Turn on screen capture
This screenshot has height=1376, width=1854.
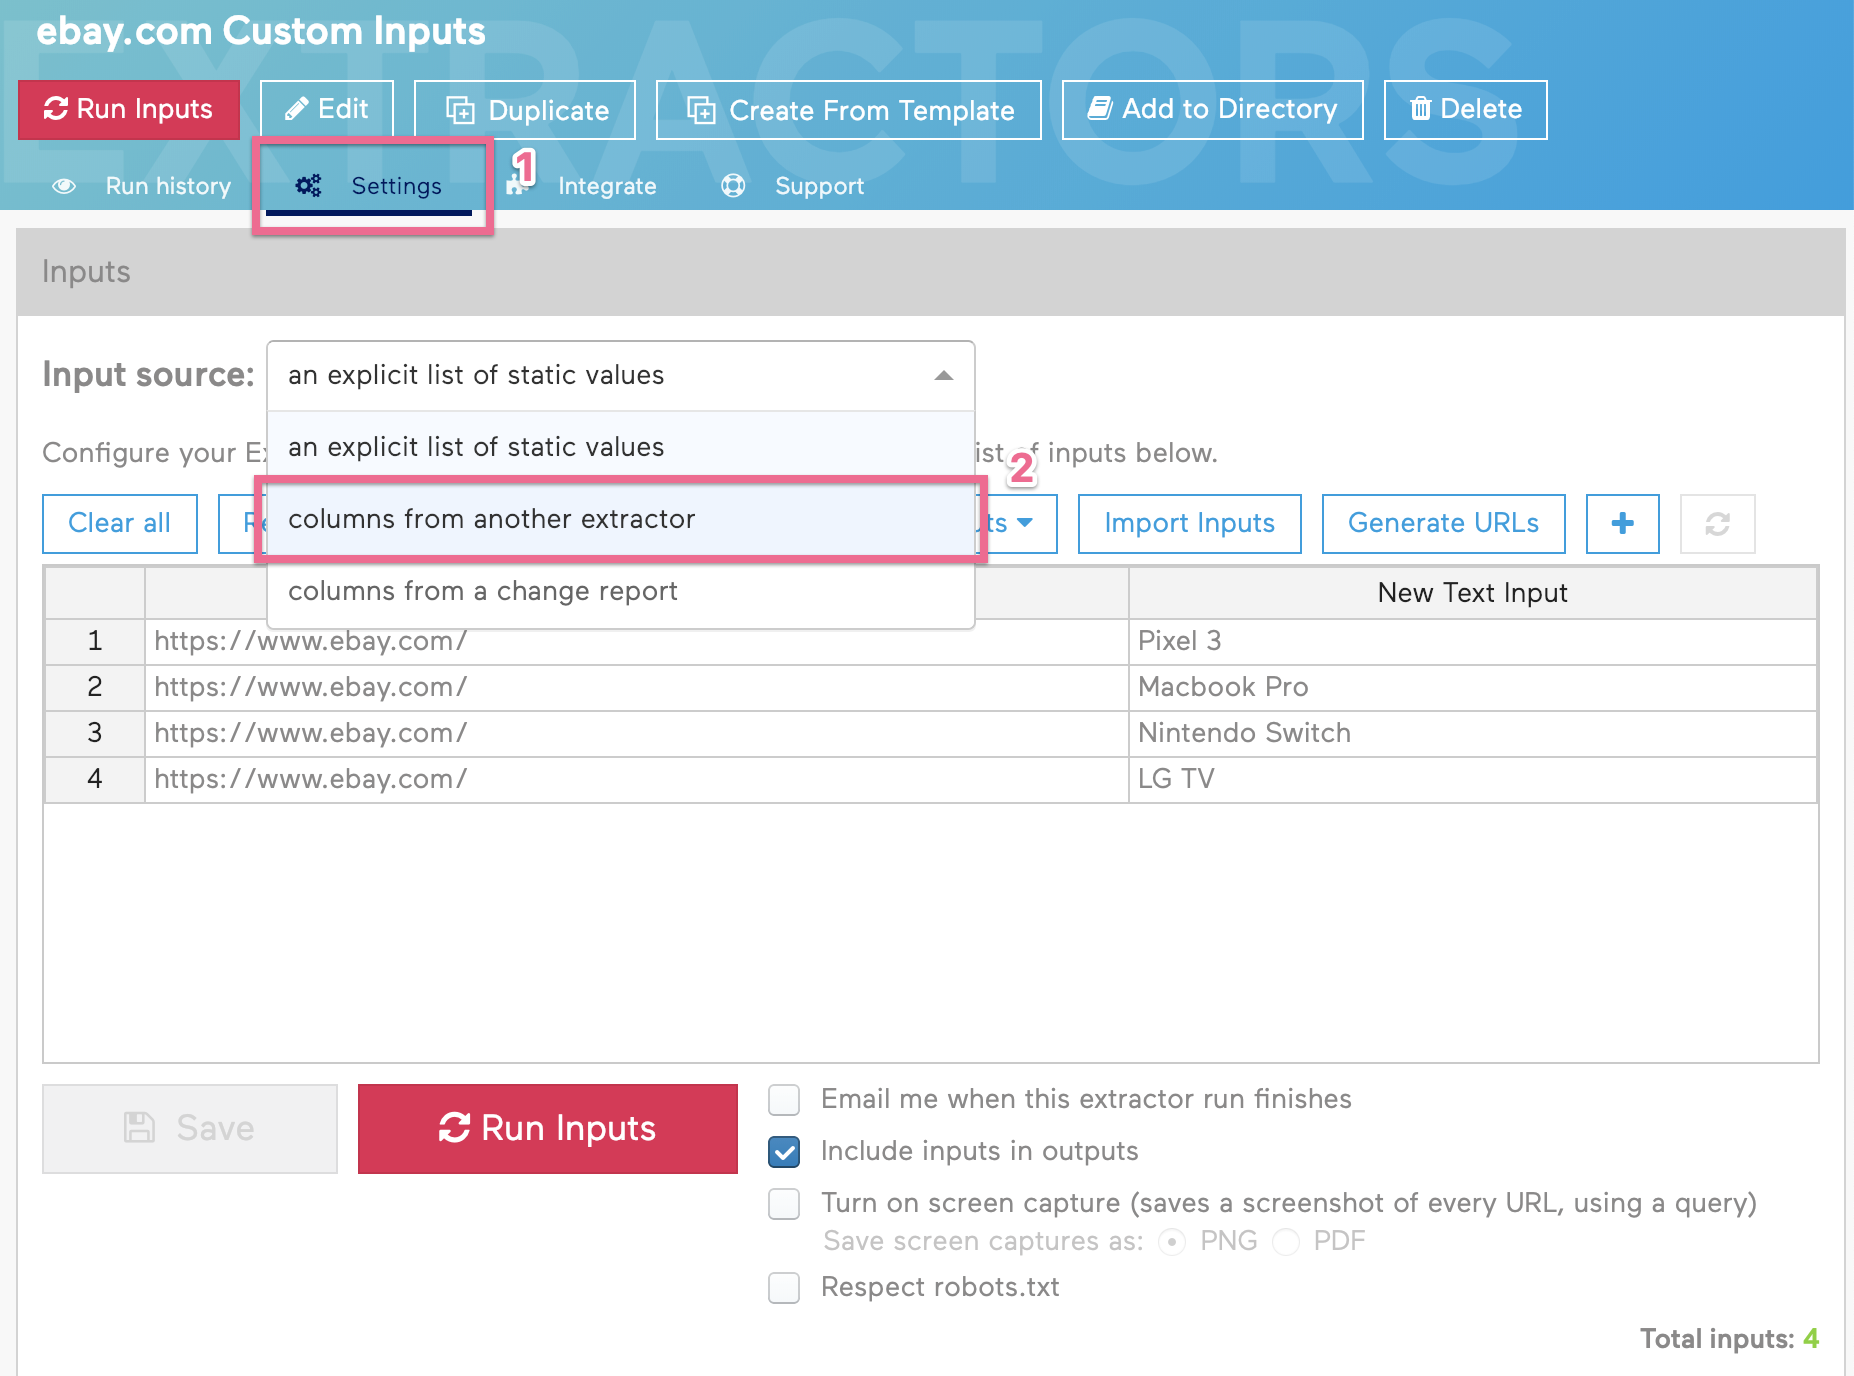[x=784, y=1204]
